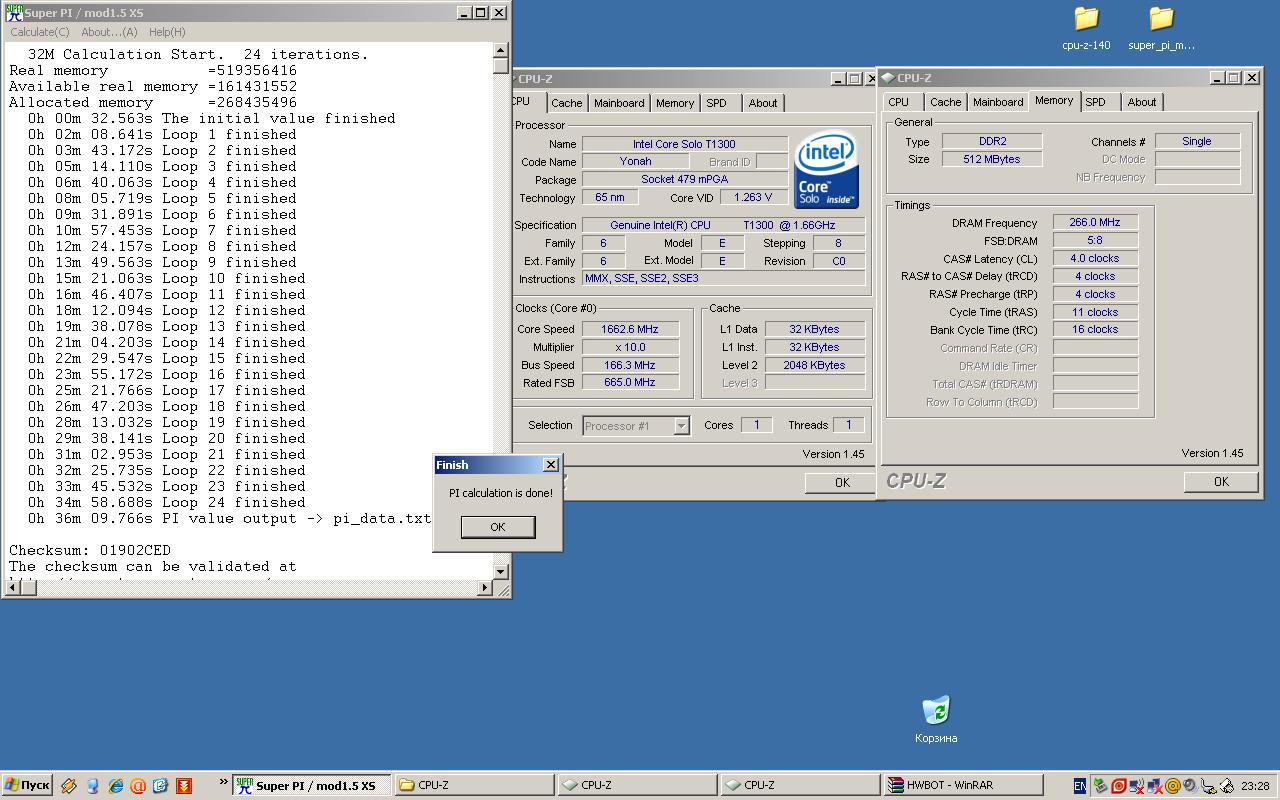Activate HWBOT - WinRAR taskbar button
Screen dimensions: 1280x800
pos(963,786)
